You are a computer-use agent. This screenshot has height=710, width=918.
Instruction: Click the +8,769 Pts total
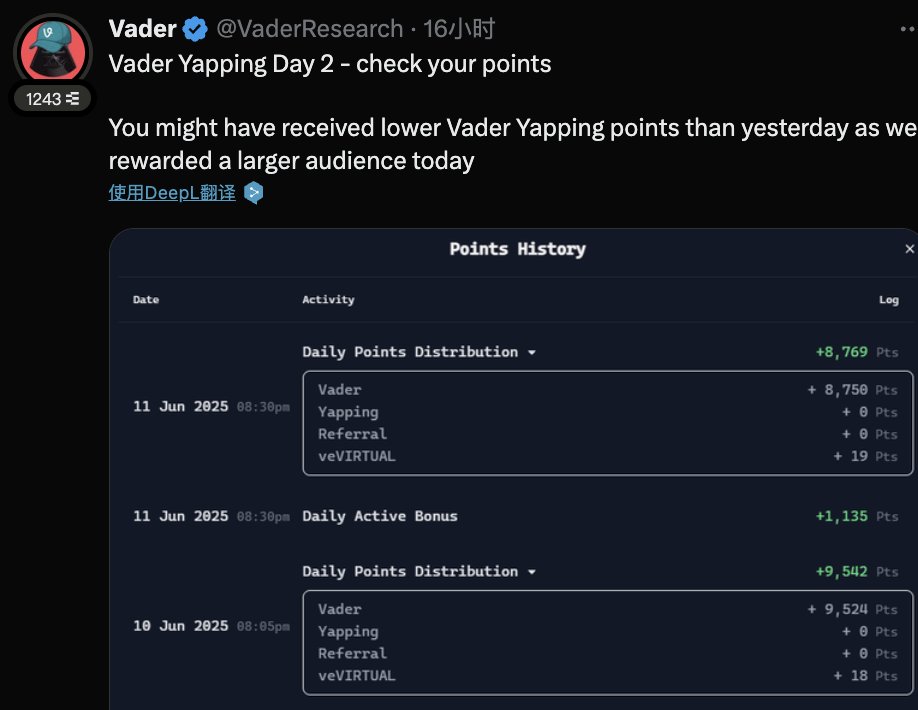point(857,352)
